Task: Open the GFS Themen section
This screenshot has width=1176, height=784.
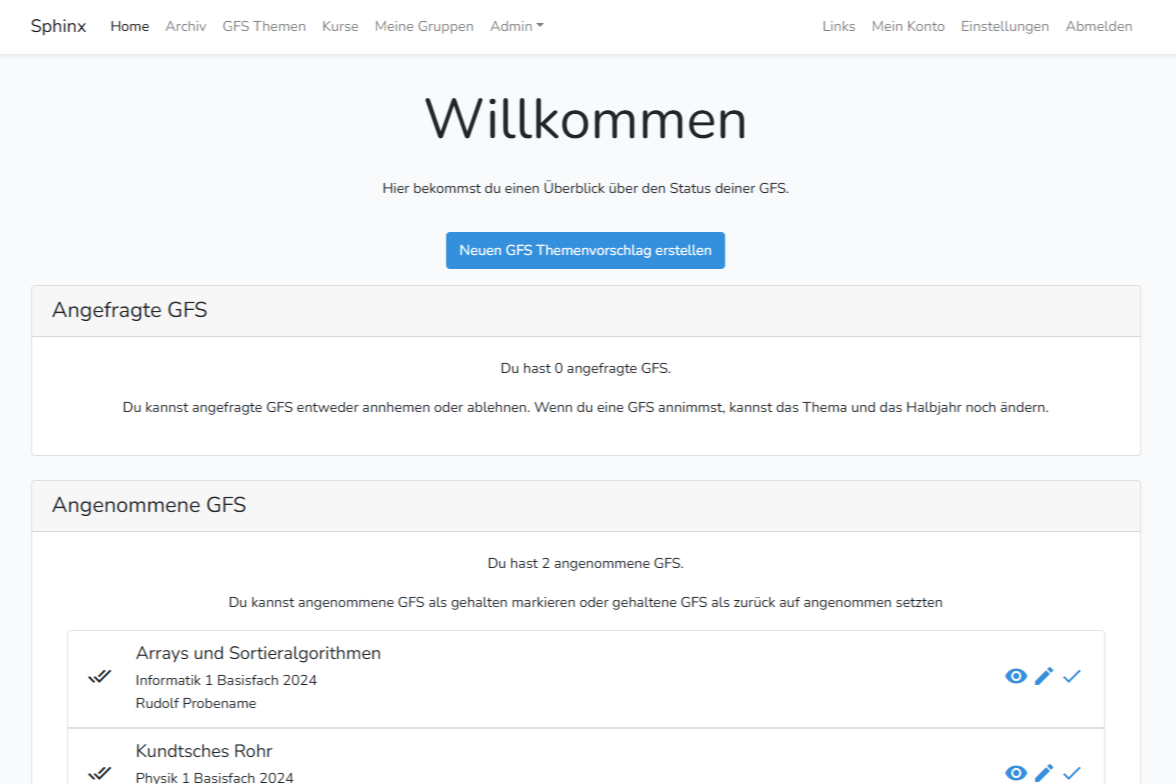Action: coord(264,26)
